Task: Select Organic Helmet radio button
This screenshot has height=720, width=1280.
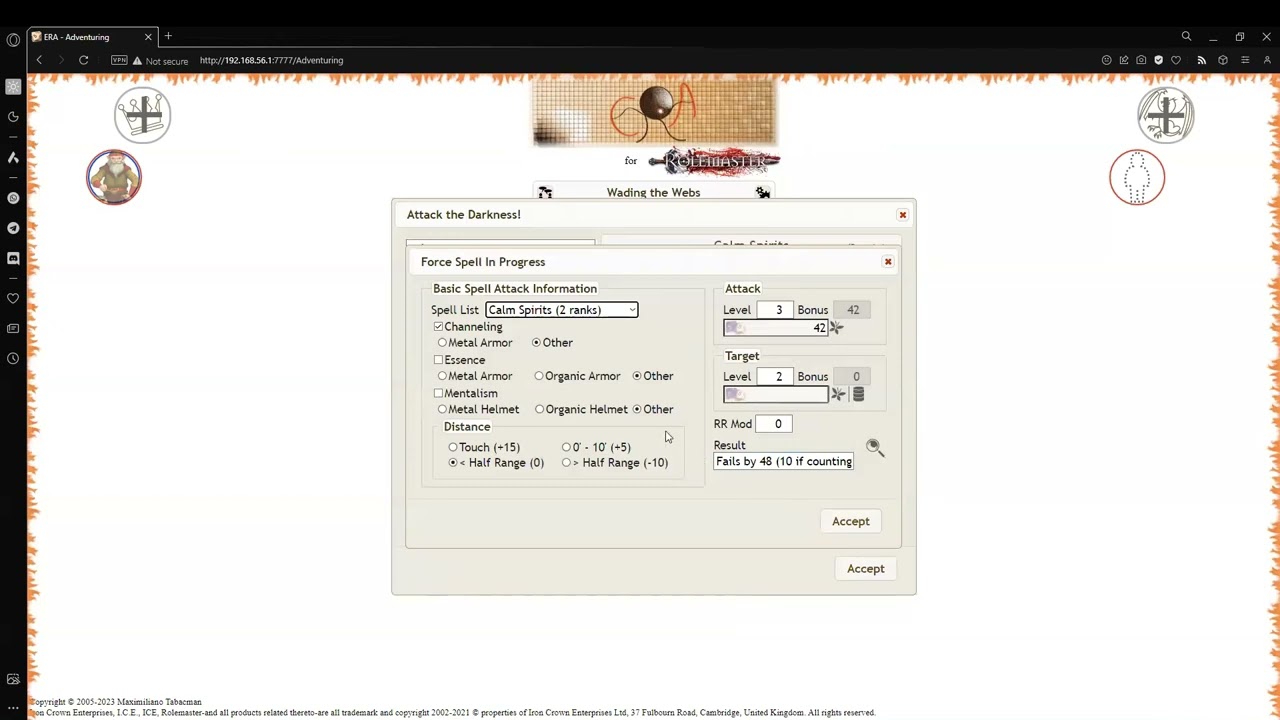Action: coord(539,409)
